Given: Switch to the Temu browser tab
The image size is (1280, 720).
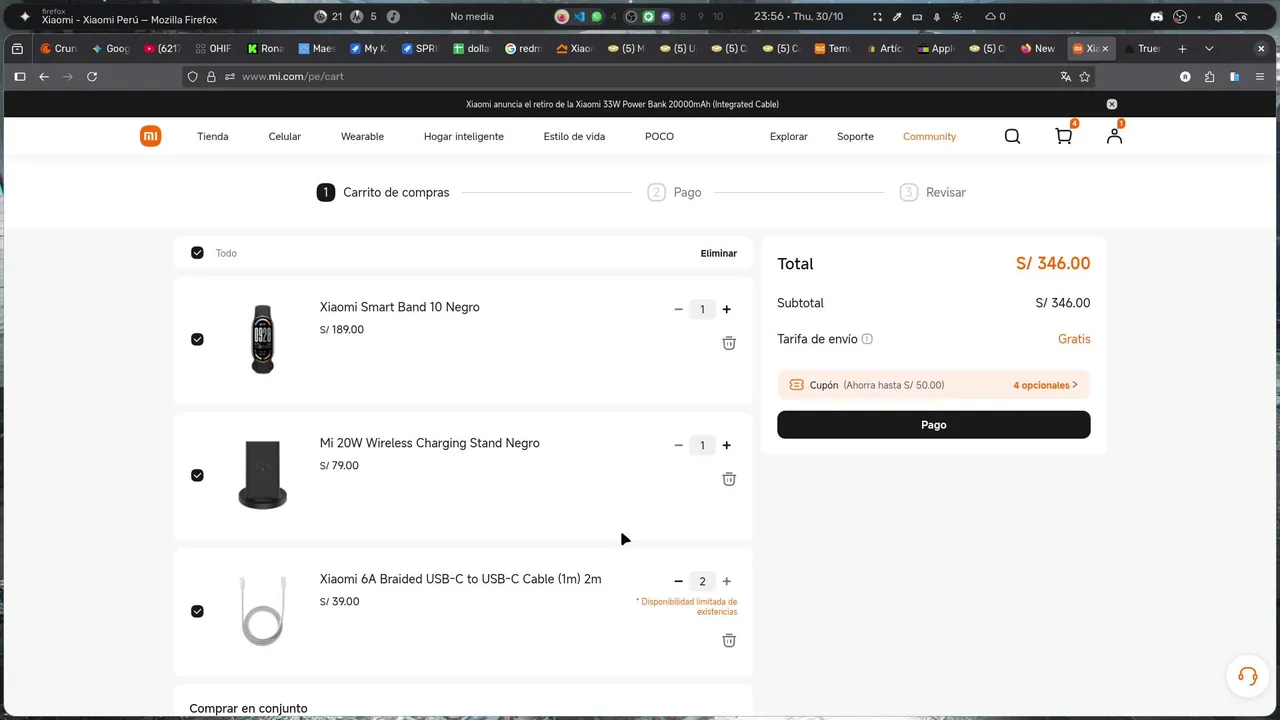Looking at the screenshot, I should coord(832,48).
